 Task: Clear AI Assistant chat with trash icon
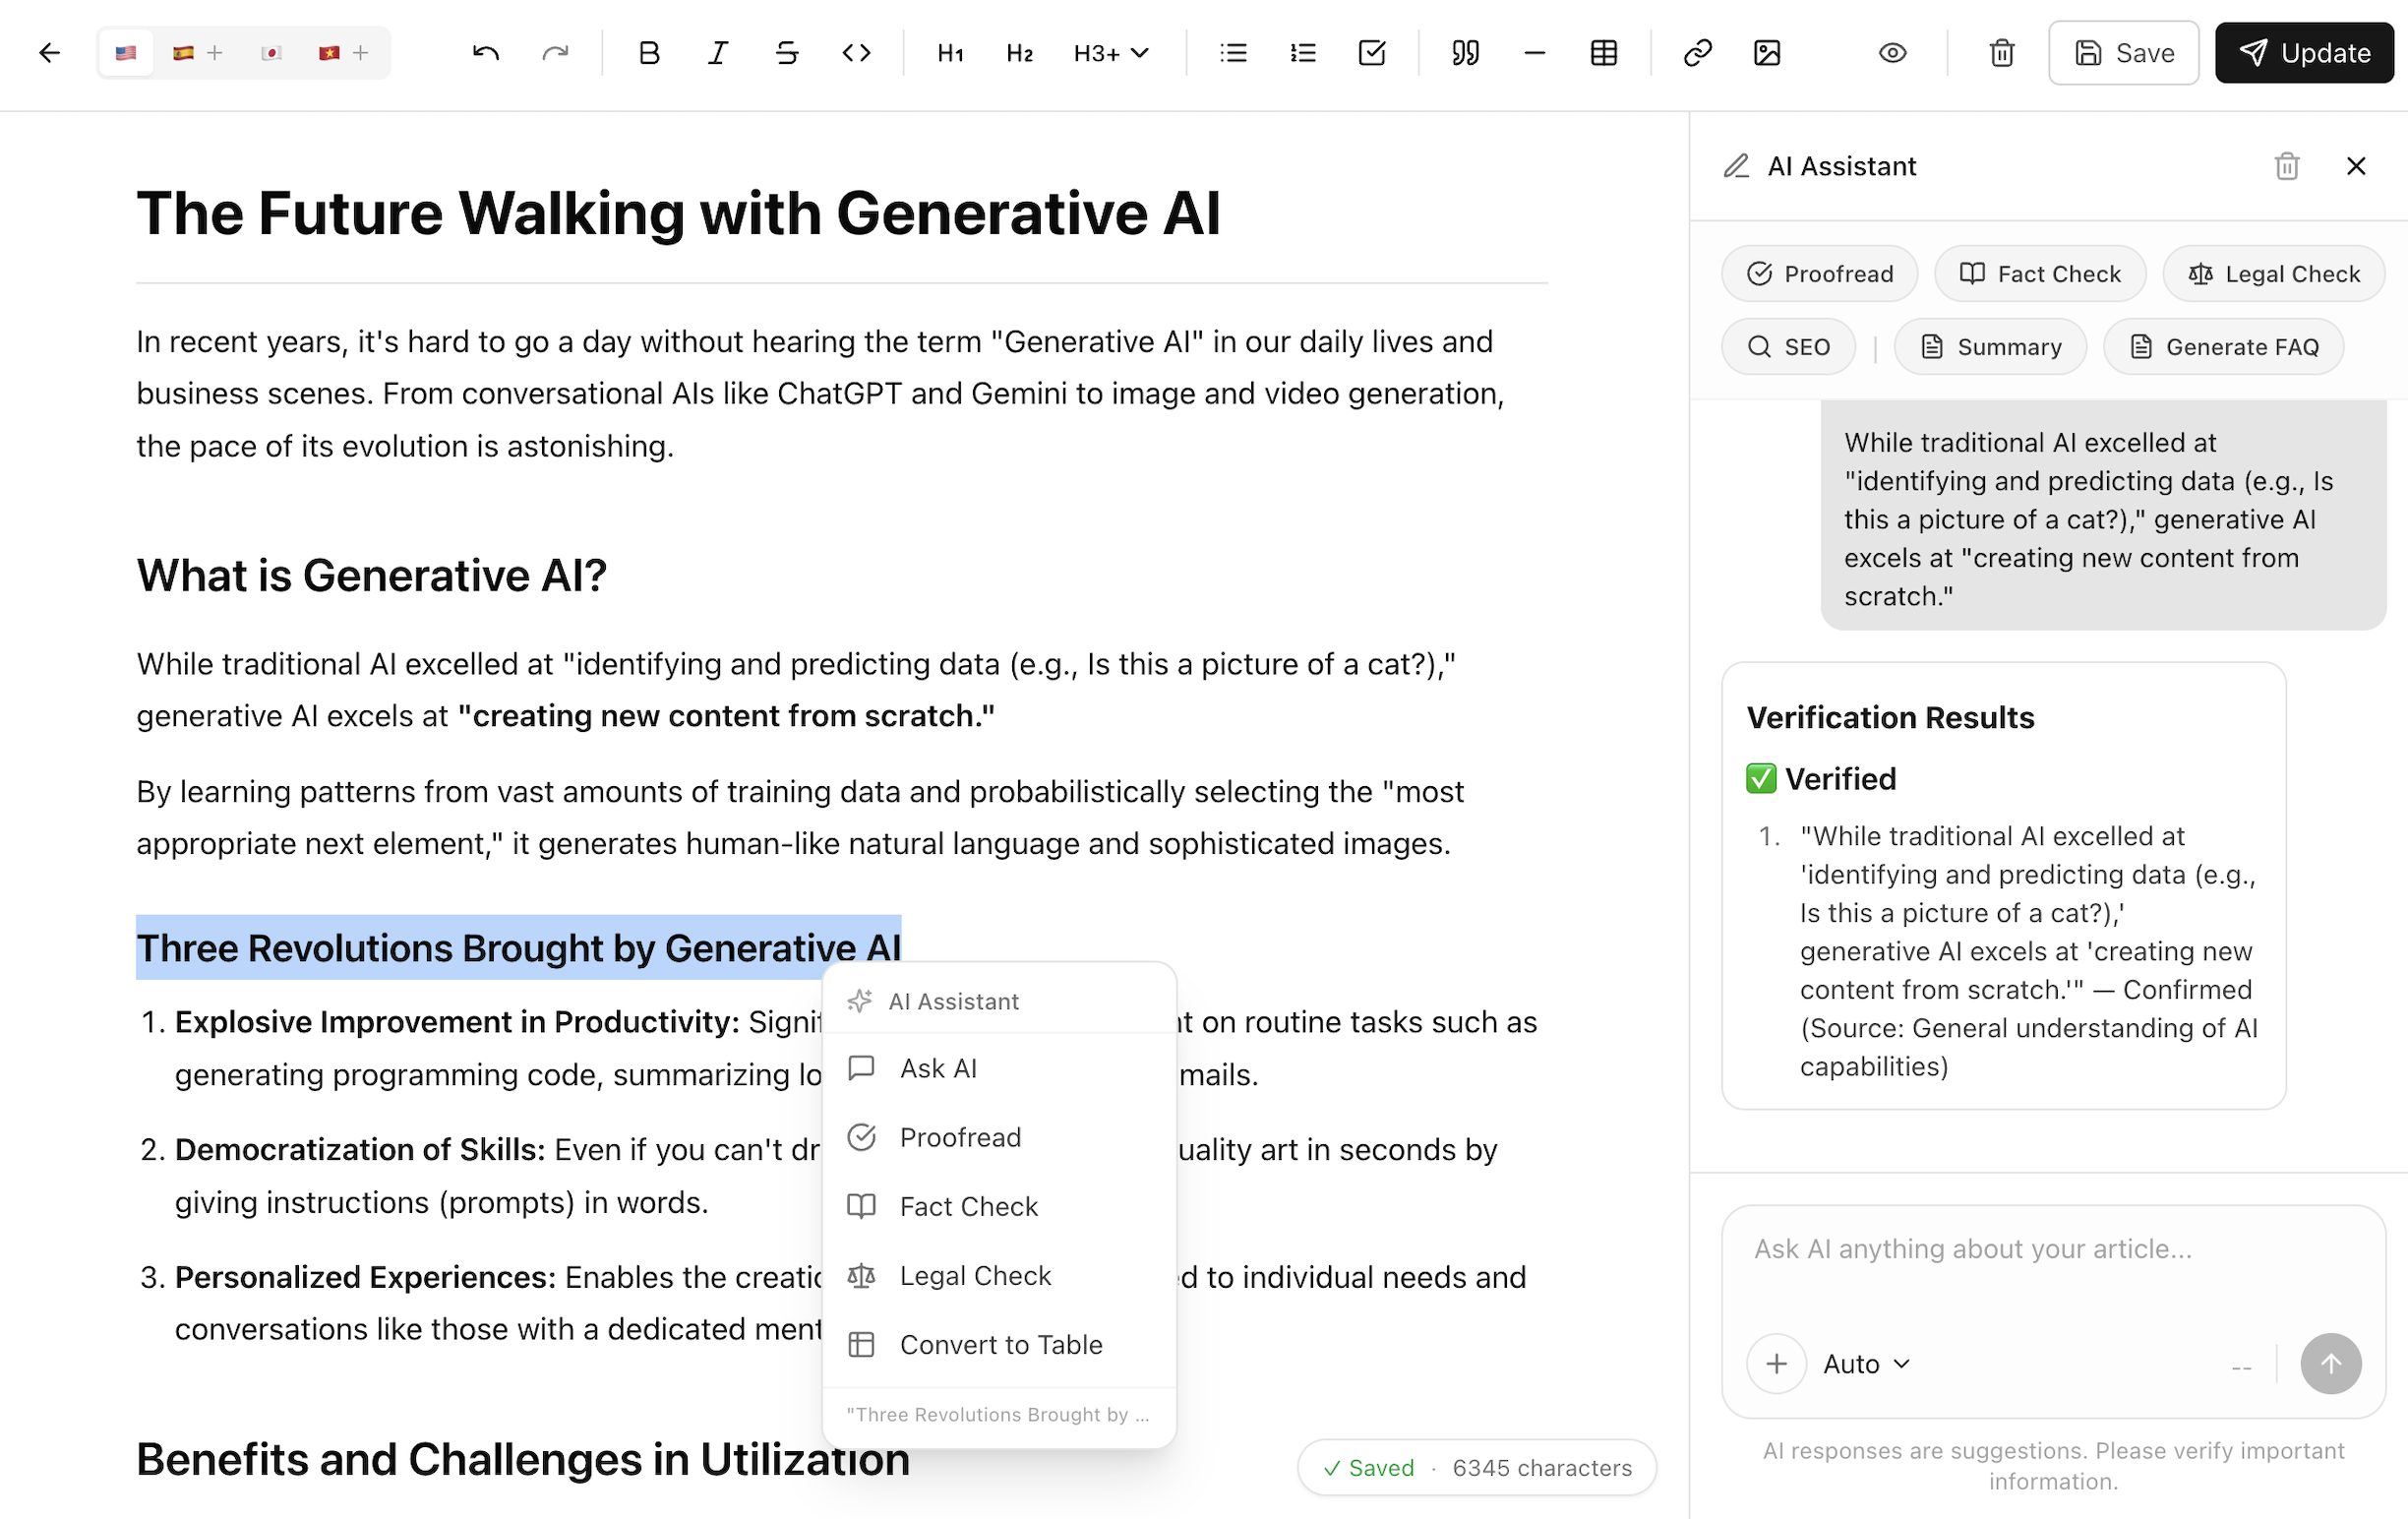[2286, 166]
